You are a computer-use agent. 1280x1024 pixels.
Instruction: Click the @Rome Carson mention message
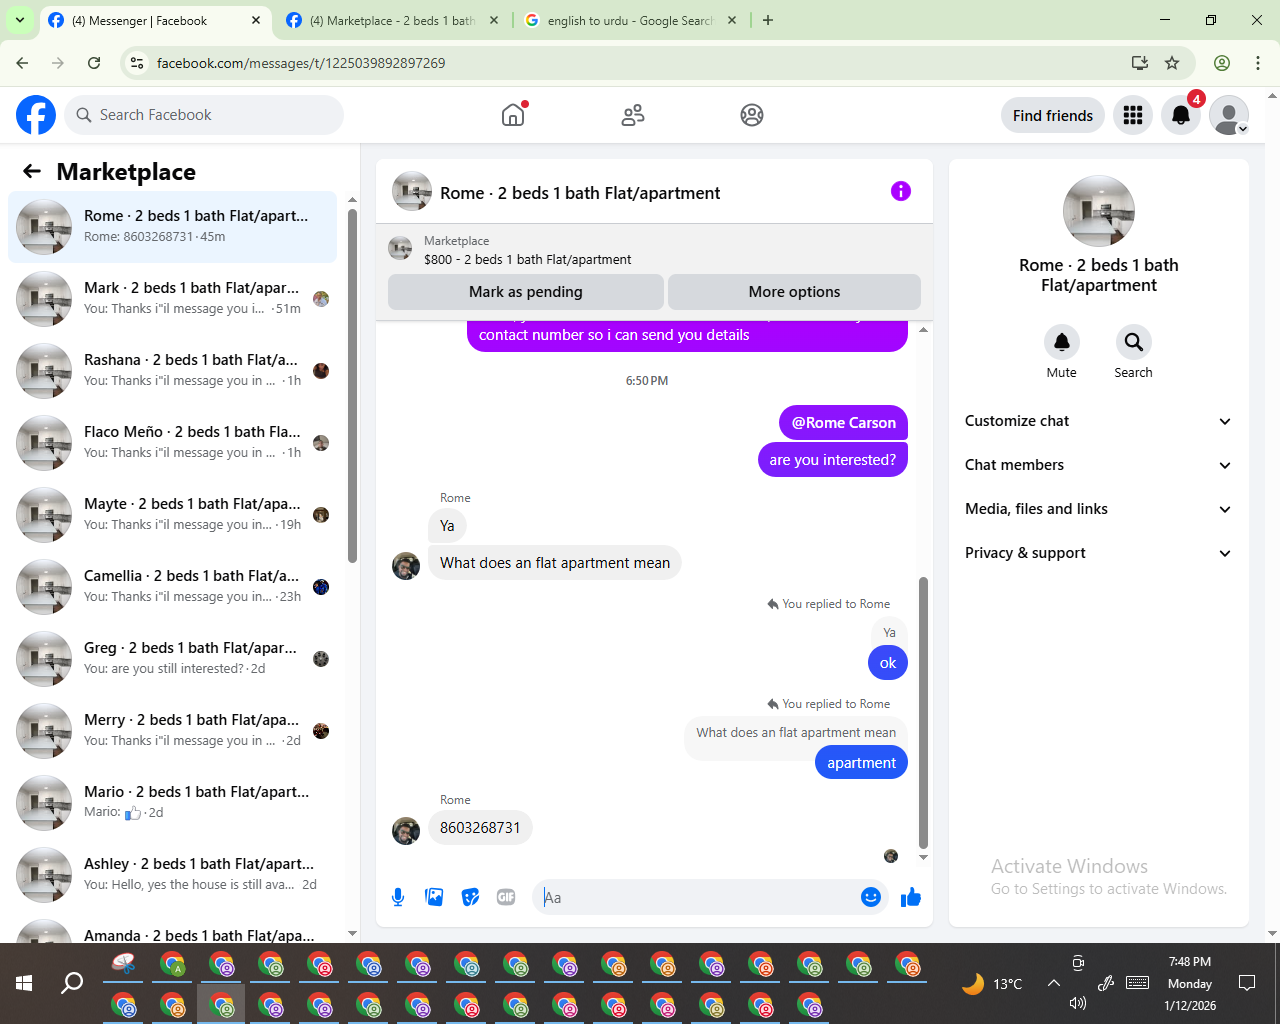coord(843,423)
